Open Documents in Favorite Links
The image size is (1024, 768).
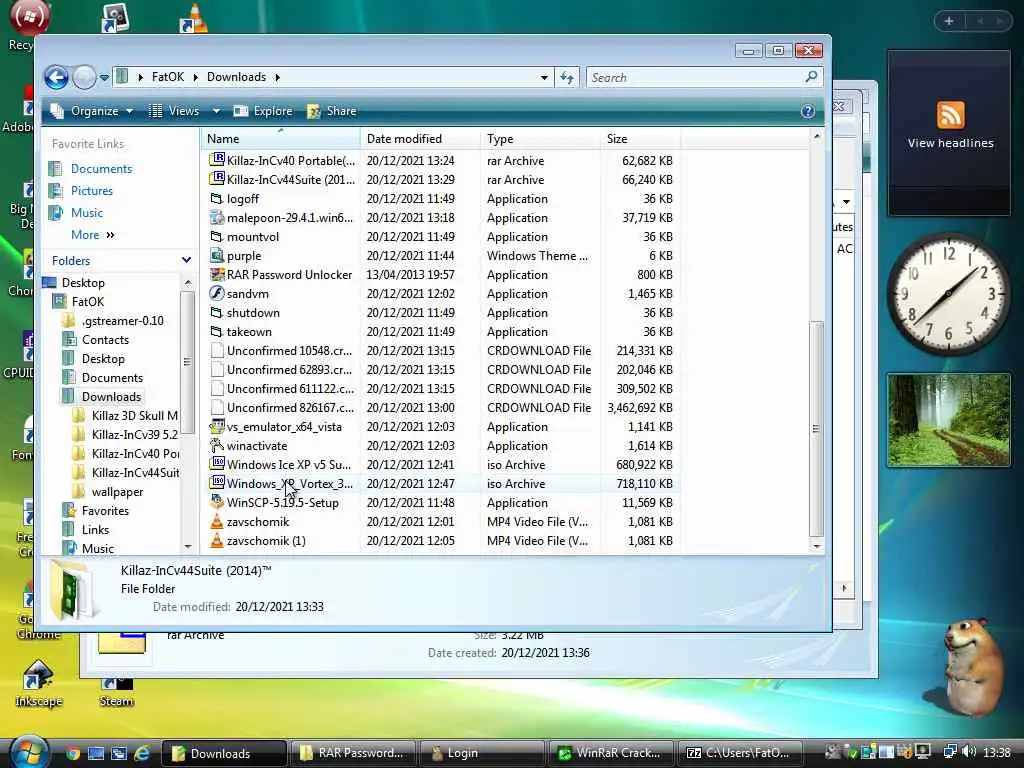pyautogui.click(x=101, y=168)
